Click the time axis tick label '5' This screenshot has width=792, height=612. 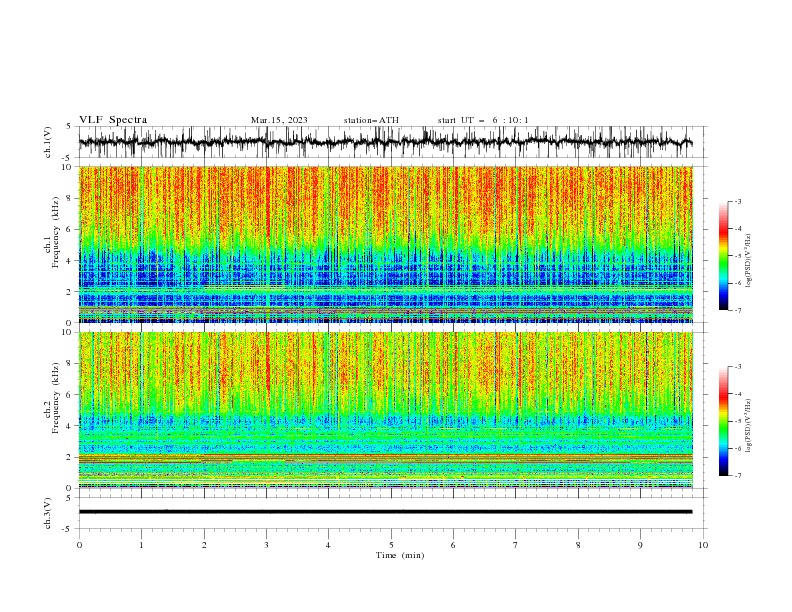(391, 545)
